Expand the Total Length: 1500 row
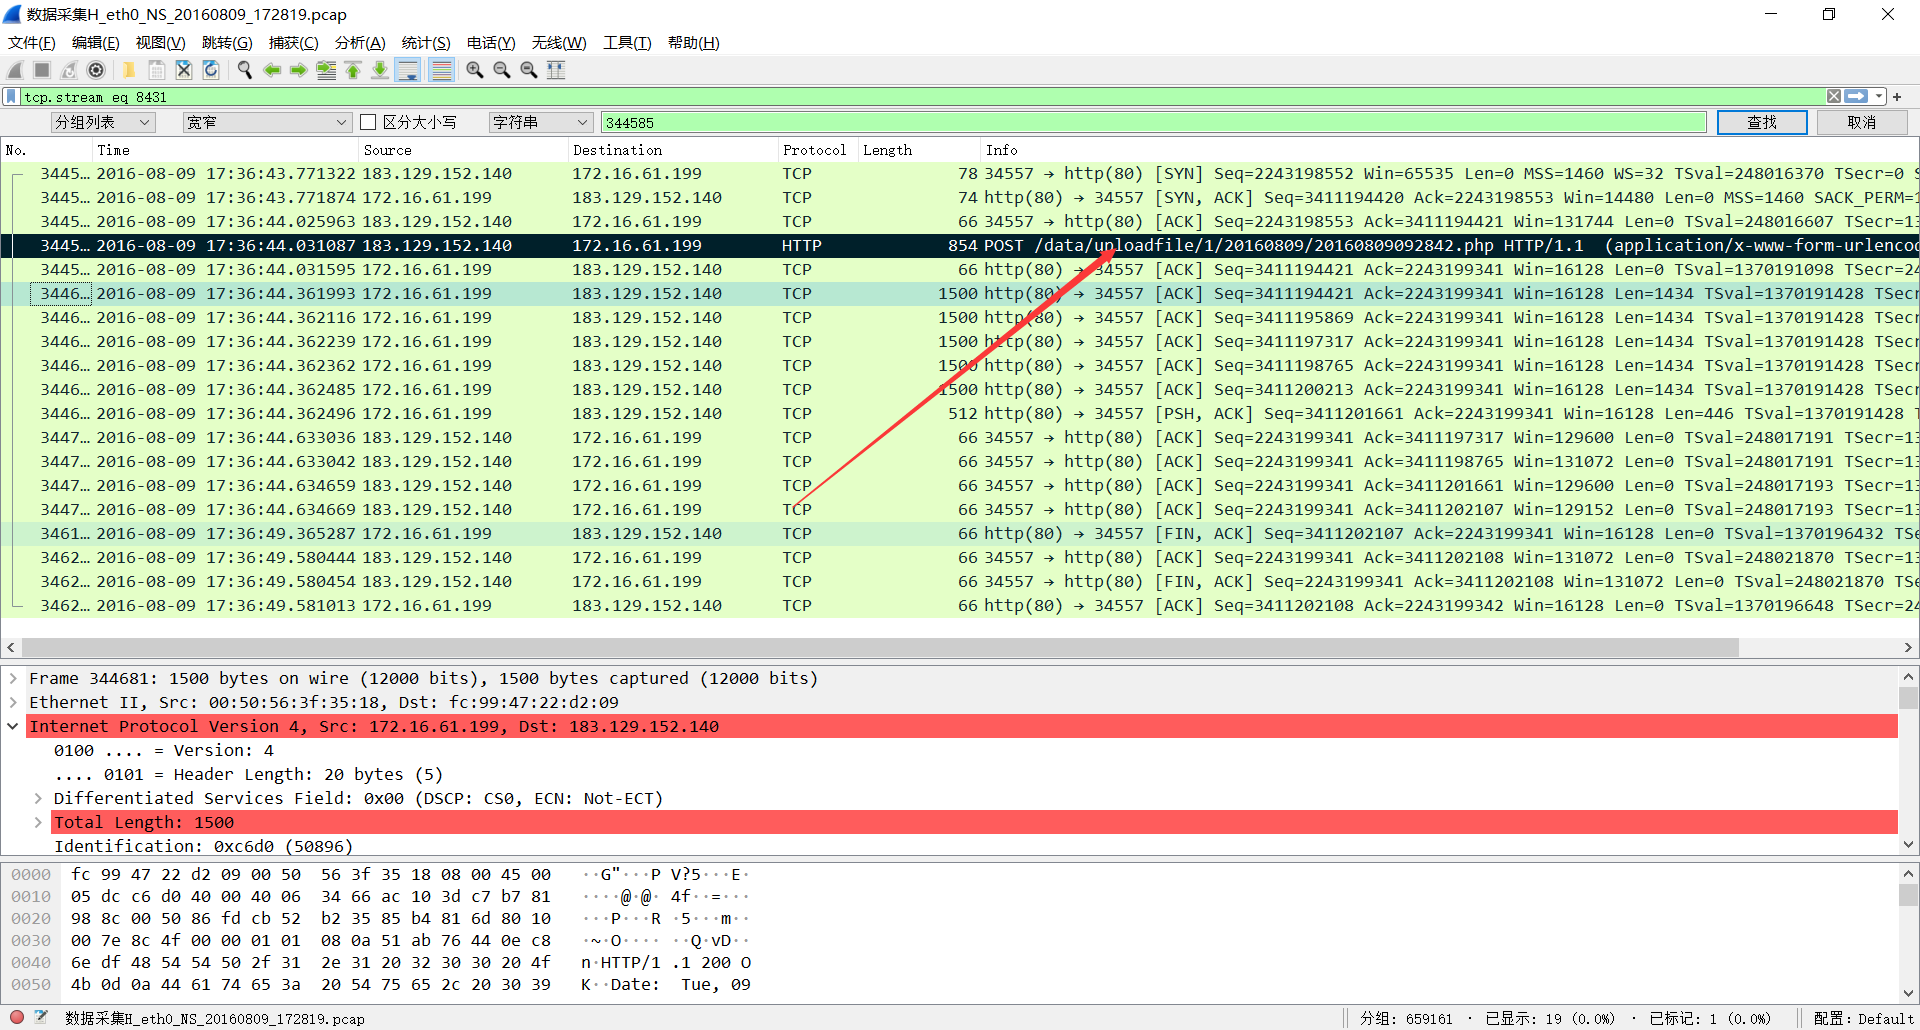This screenshot has width=1920, height=1030. [x=38, y=822]
